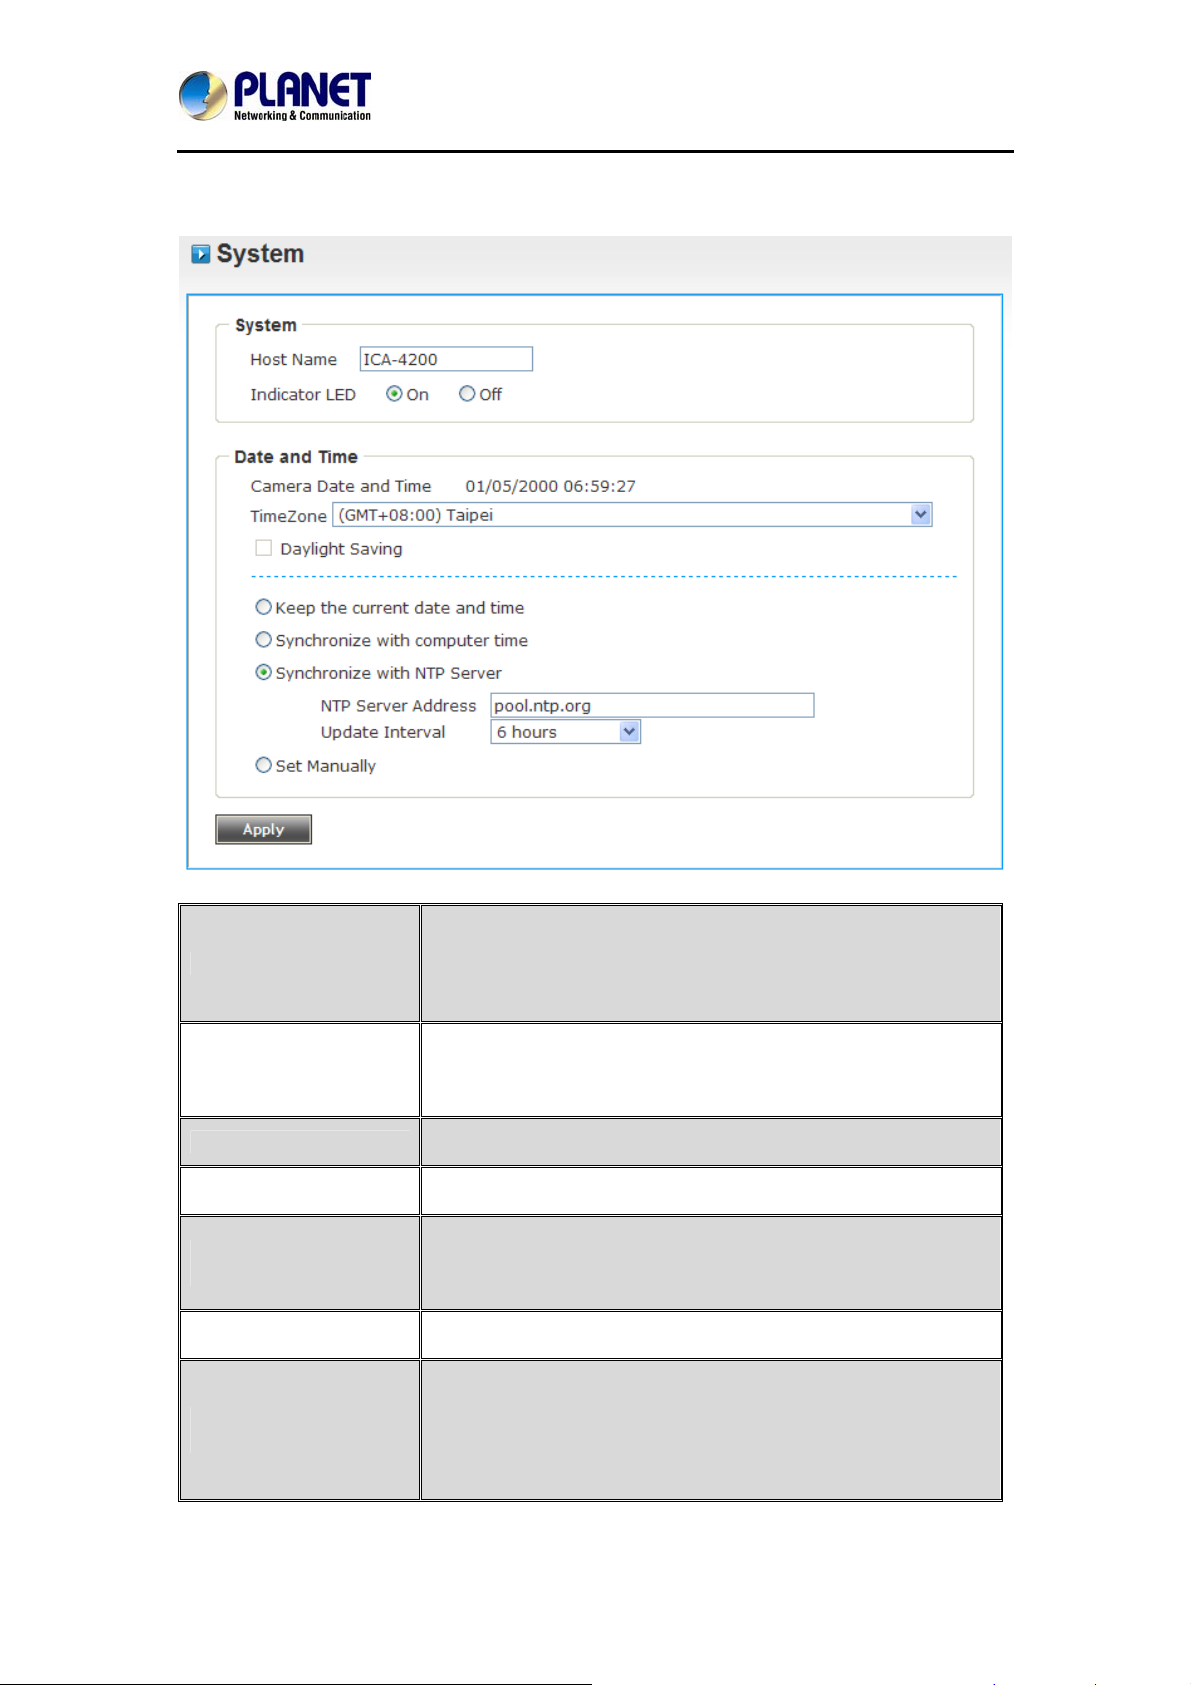1191x1685 pixels.
Task: Select Keep the current date and time
Action: (263, 607)
